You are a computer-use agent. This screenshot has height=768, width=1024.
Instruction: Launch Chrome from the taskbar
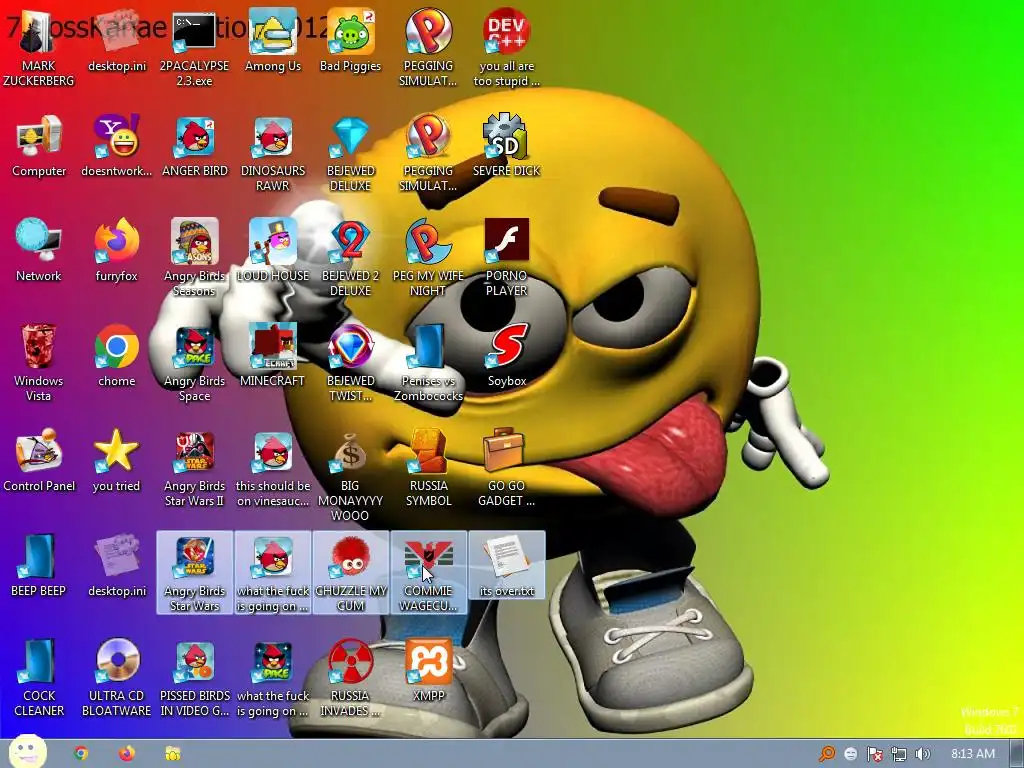(x=81, y=754)
